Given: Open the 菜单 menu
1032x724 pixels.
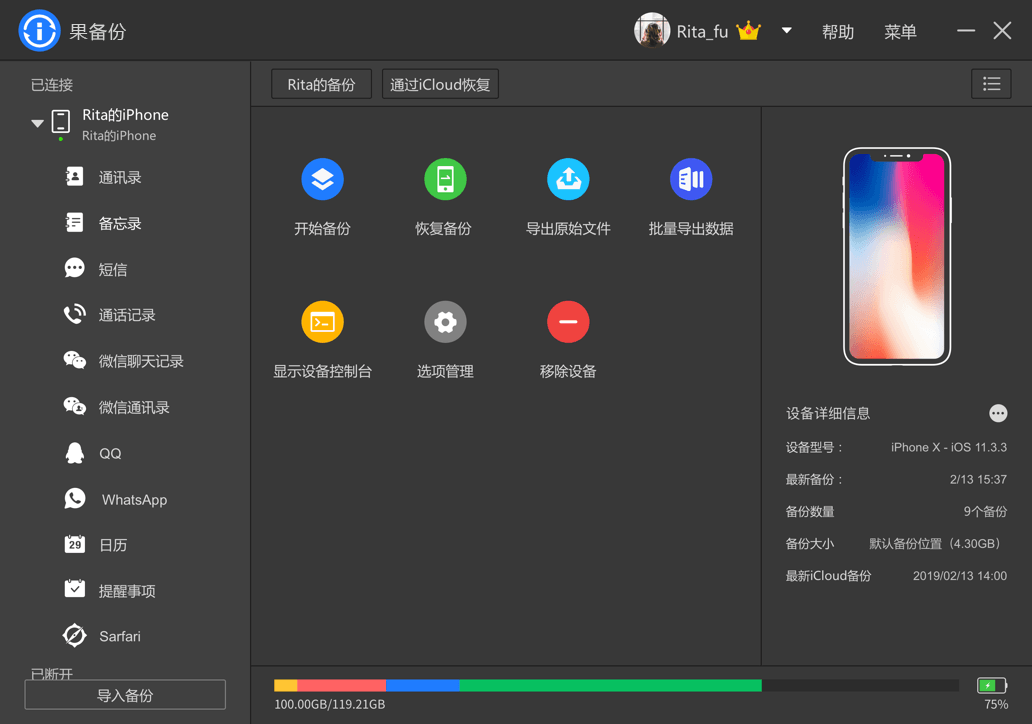Looking at the screenshot, I should [x=900, y=31].
